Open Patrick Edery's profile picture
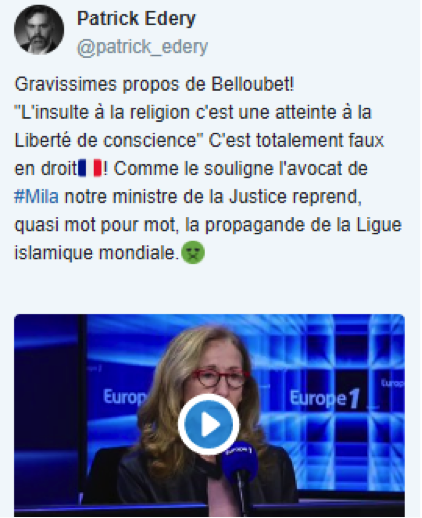The height and width of the screenshot is (518, 422). point(39,30)
